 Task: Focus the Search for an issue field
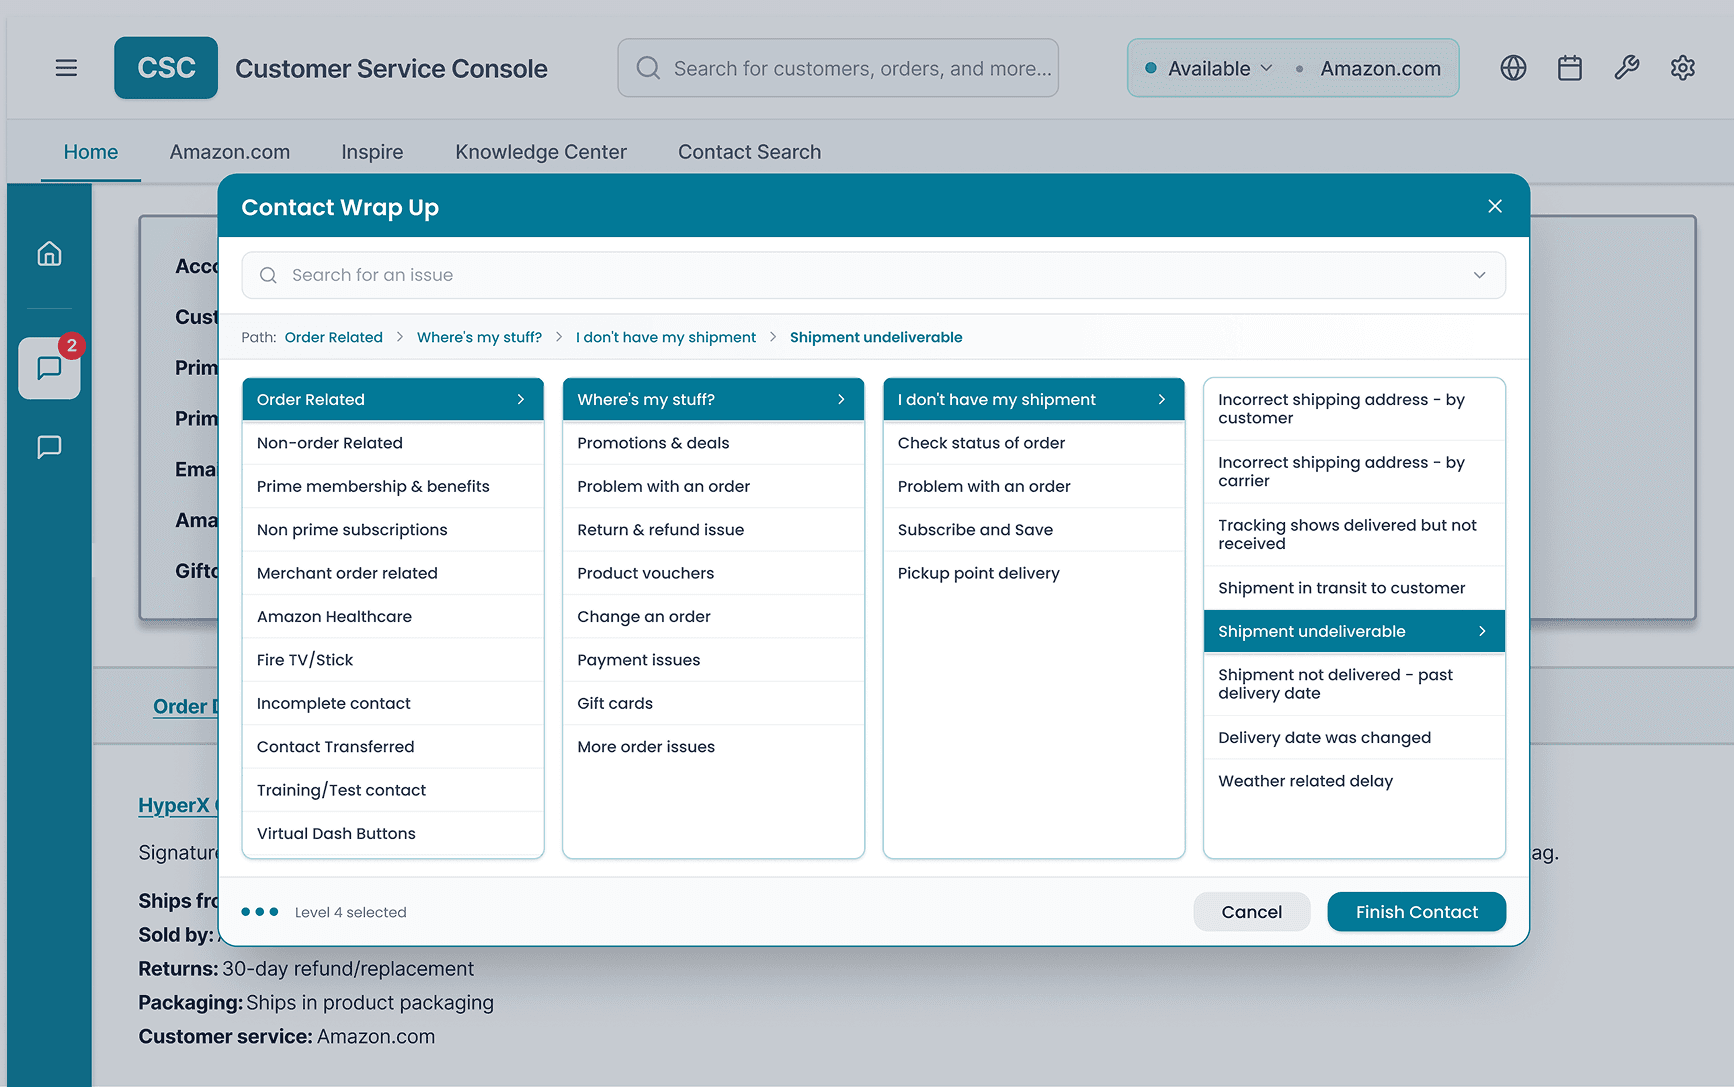[x=873, y=275]
